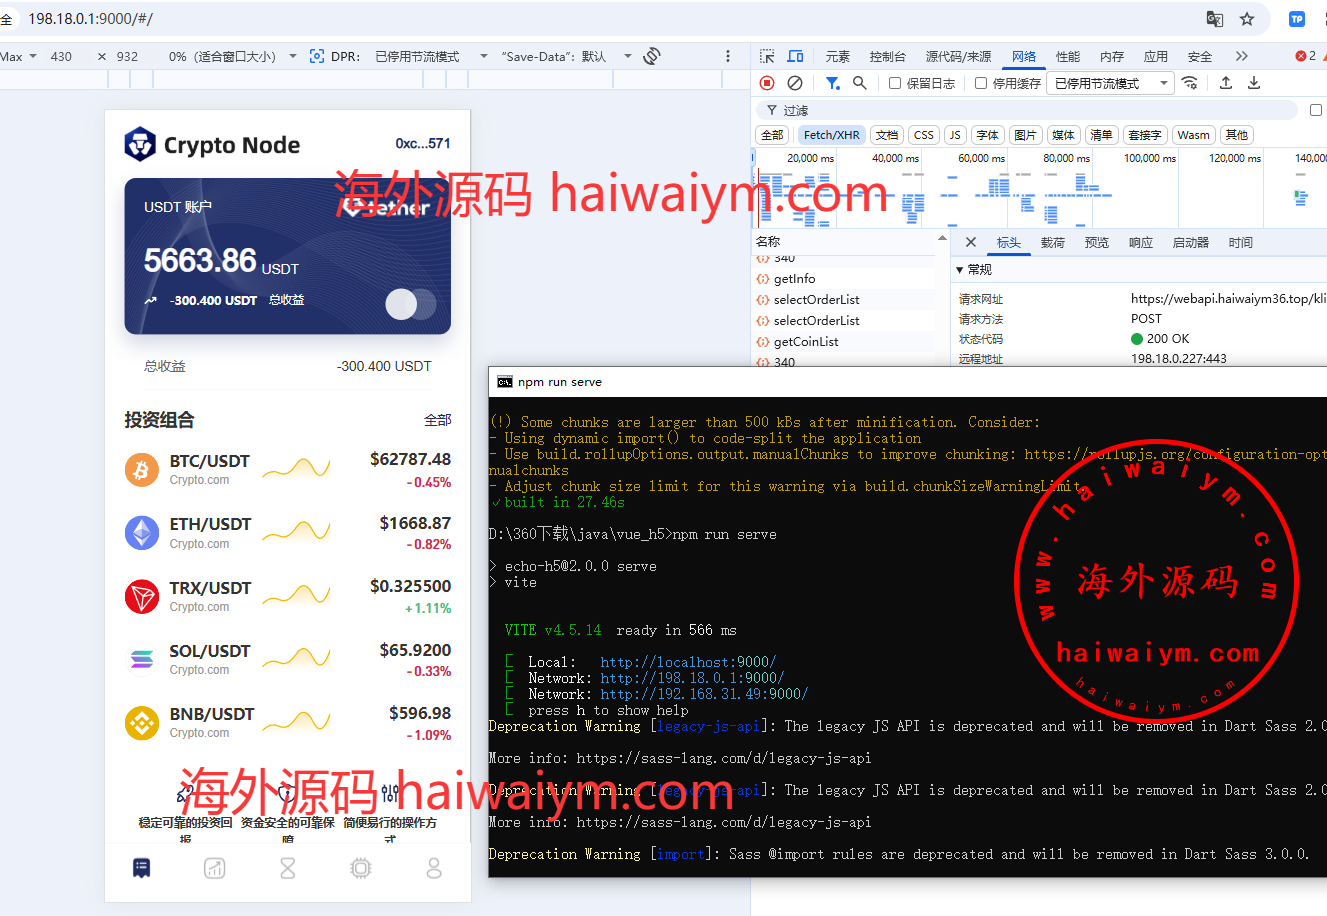Close the request details pane

pos(970,242)
